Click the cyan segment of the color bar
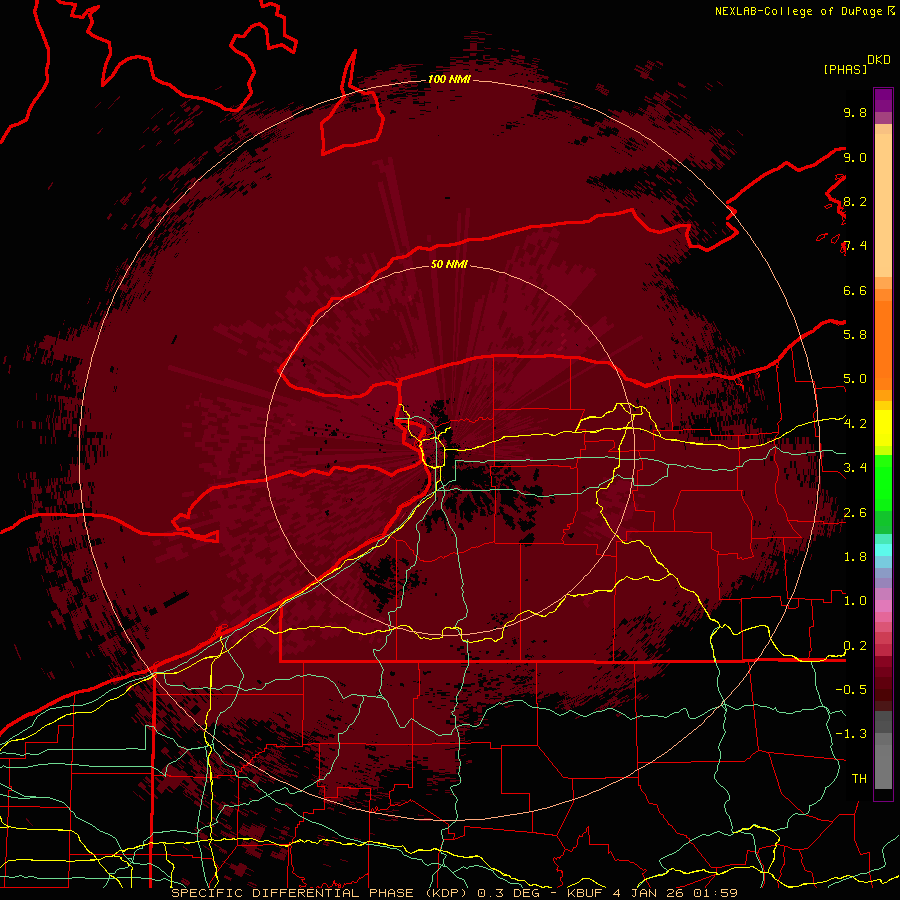Screen dimensions: 900x900 click(x=883, y=550)
